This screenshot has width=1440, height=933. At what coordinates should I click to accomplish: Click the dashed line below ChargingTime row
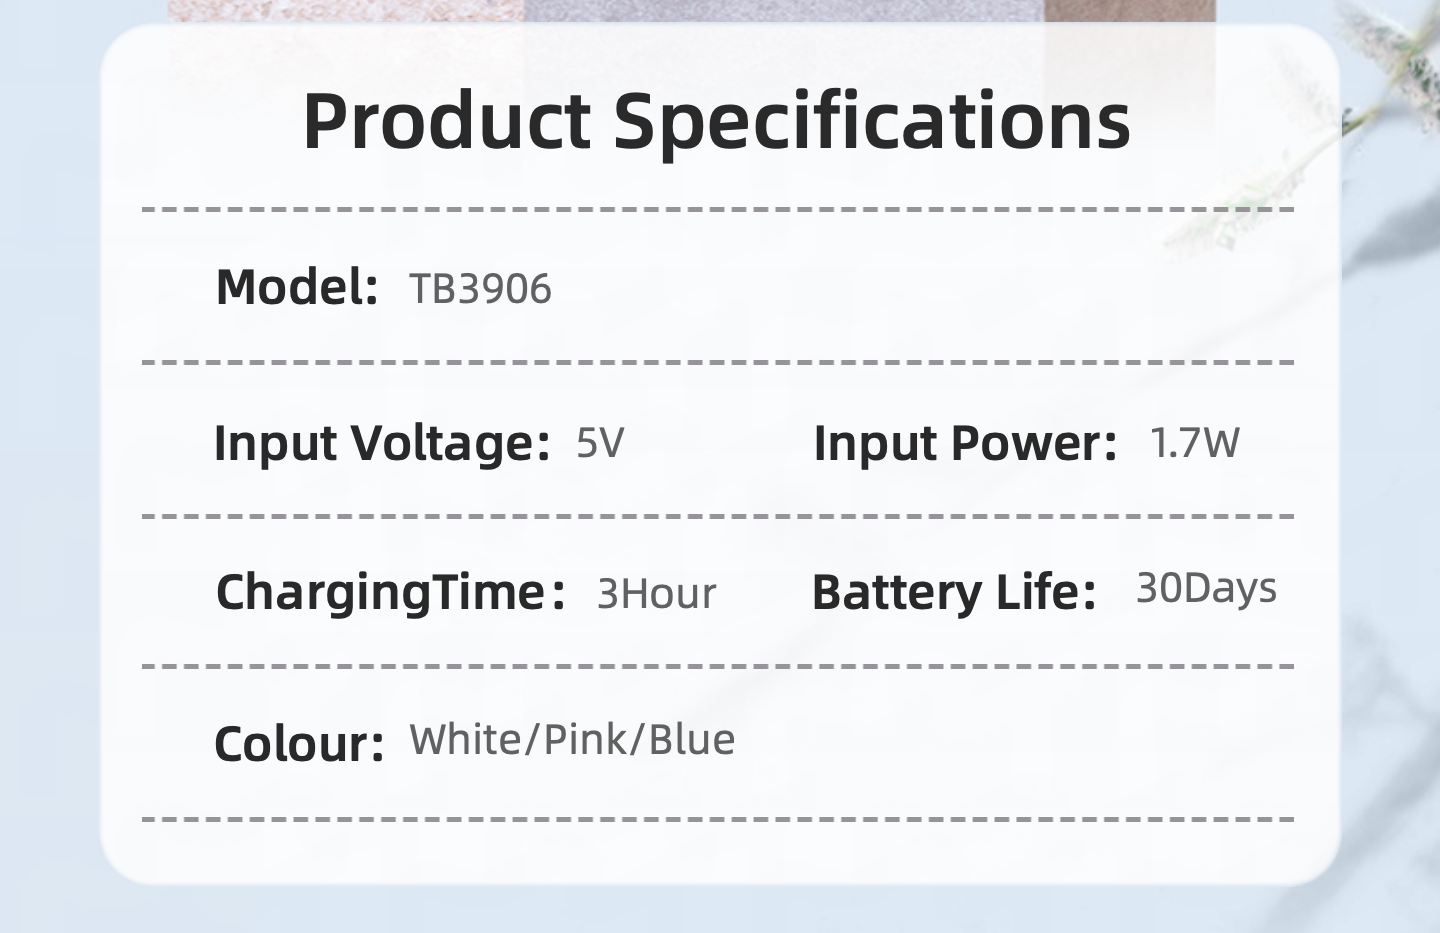click(x=718, y=665)
